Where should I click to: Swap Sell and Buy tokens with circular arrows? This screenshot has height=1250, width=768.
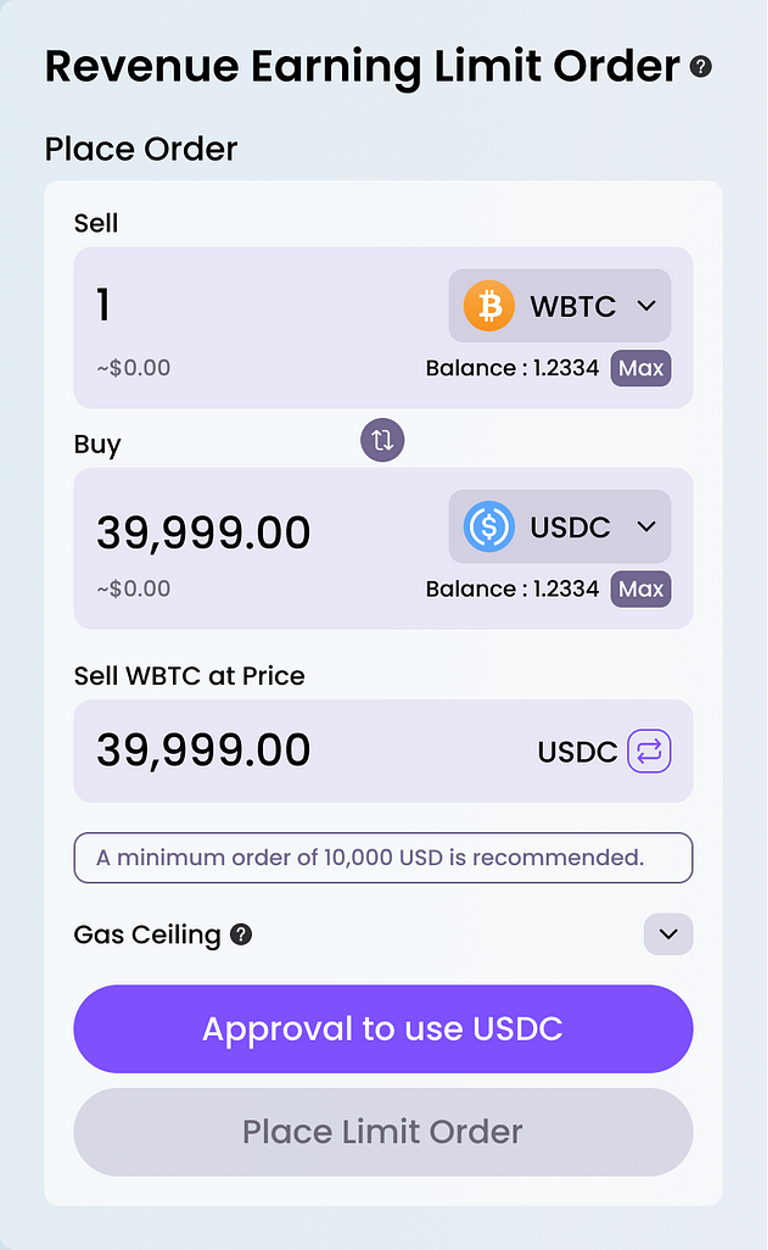click(382, 439)
